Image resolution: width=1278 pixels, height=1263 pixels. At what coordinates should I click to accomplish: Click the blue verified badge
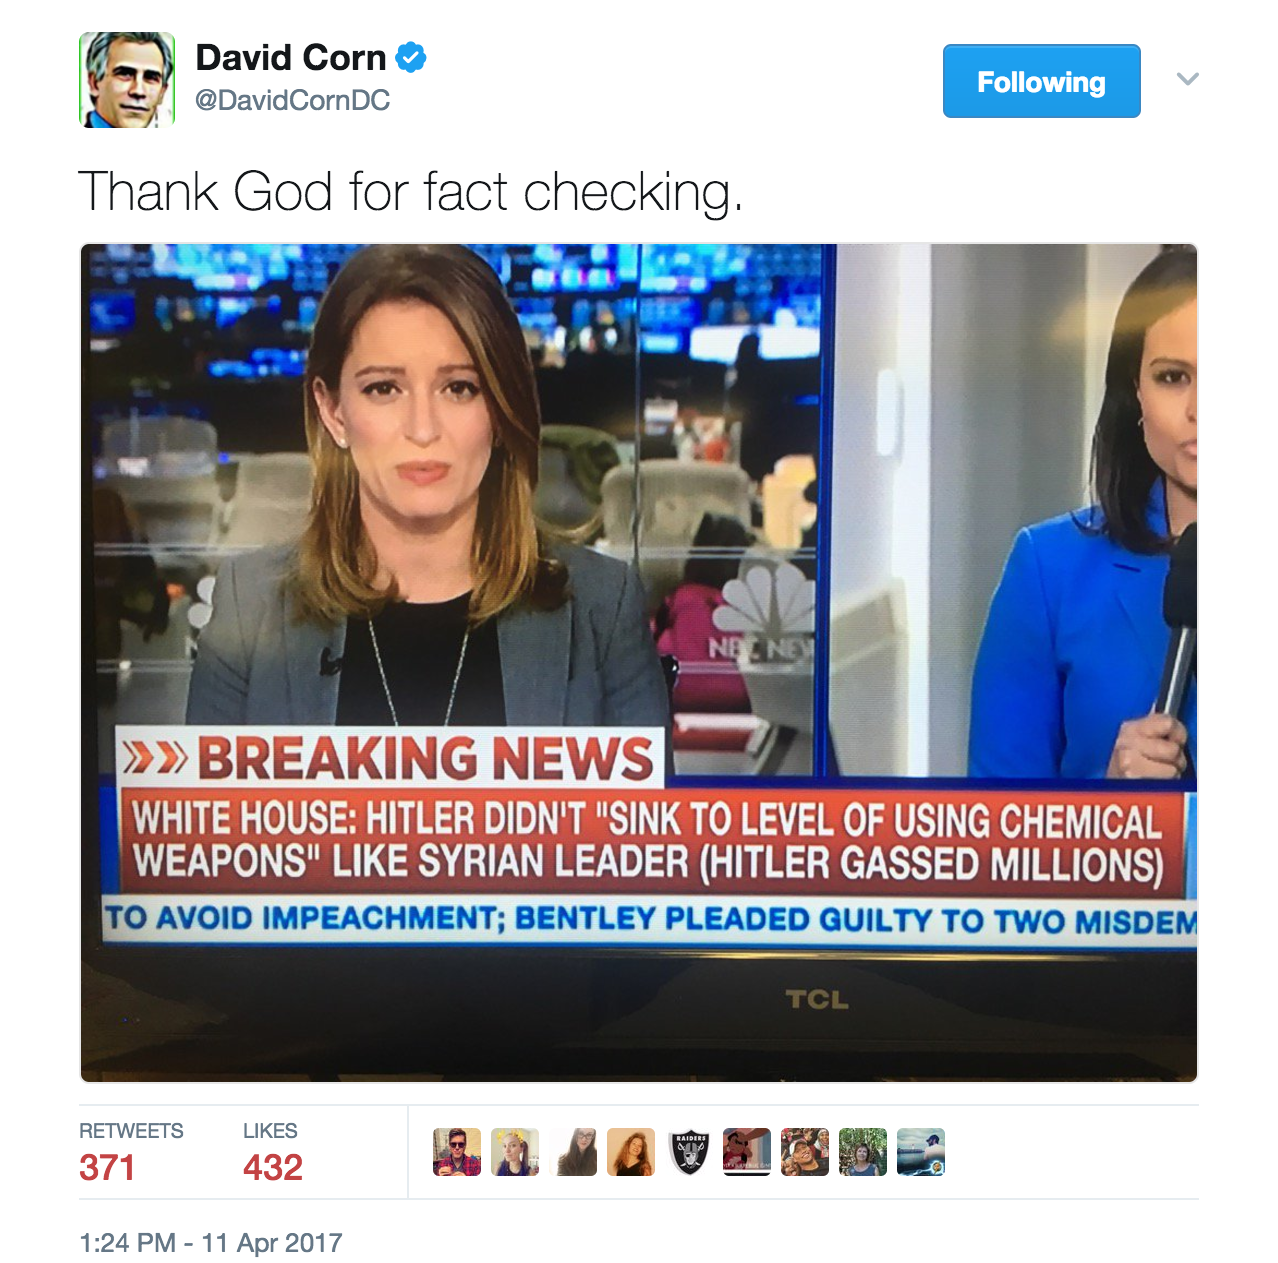click(411, 58)
